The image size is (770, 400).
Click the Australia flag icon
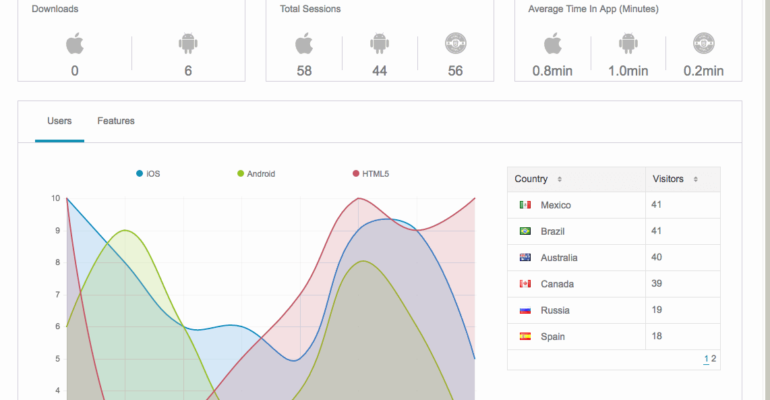click(x=525, y=257)
